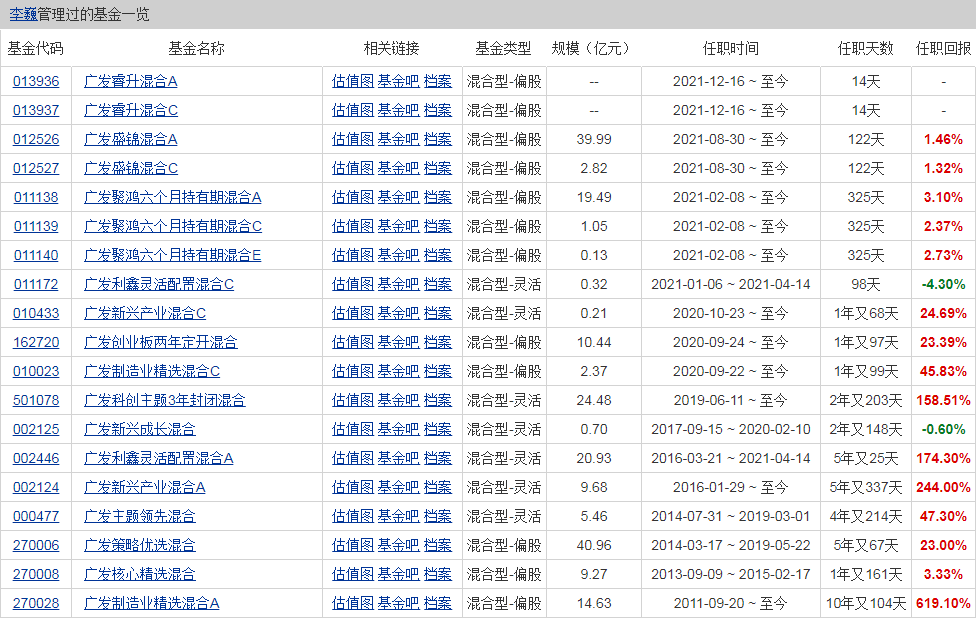Open 广发聚鸿六个月持有期混合E fund page

point(173,256)
